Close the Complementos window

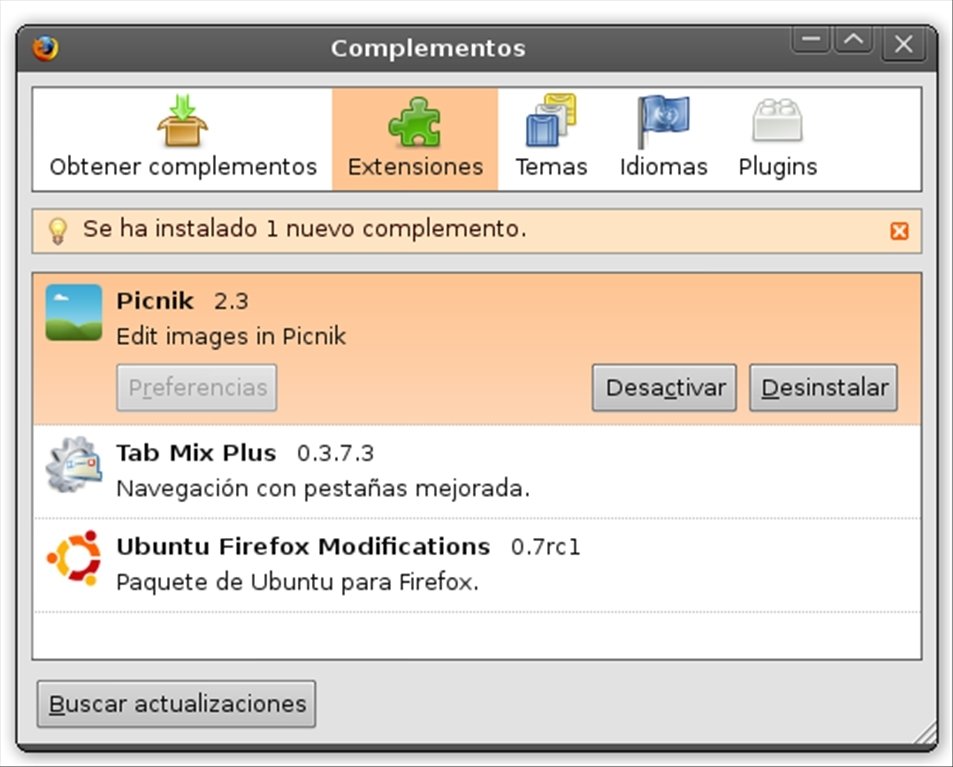pyautogui.click(x=904, y=44)
